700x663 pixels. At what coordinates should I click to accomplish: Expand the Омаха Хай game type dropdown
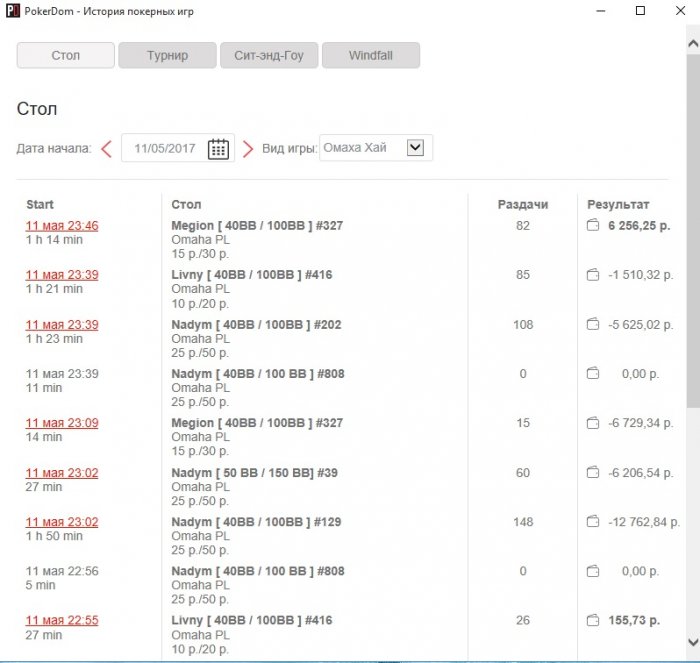(x=416, y=148)
